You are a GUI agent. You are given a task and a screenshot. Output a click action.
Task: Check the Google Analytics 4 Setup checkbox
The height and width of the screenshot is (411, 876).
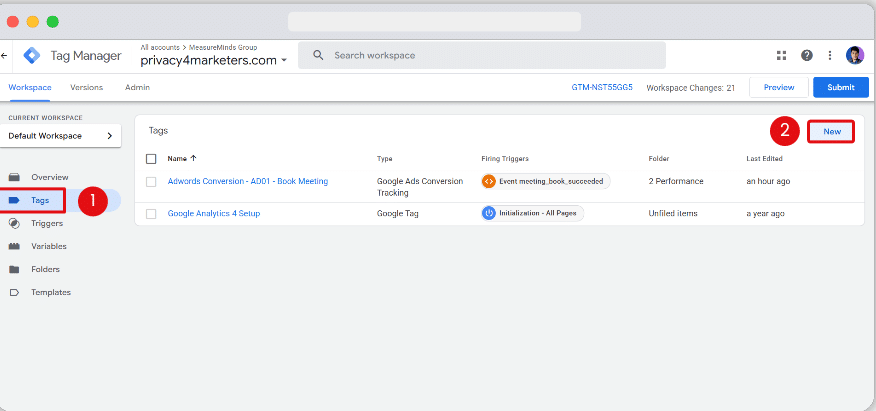[151, 214]
